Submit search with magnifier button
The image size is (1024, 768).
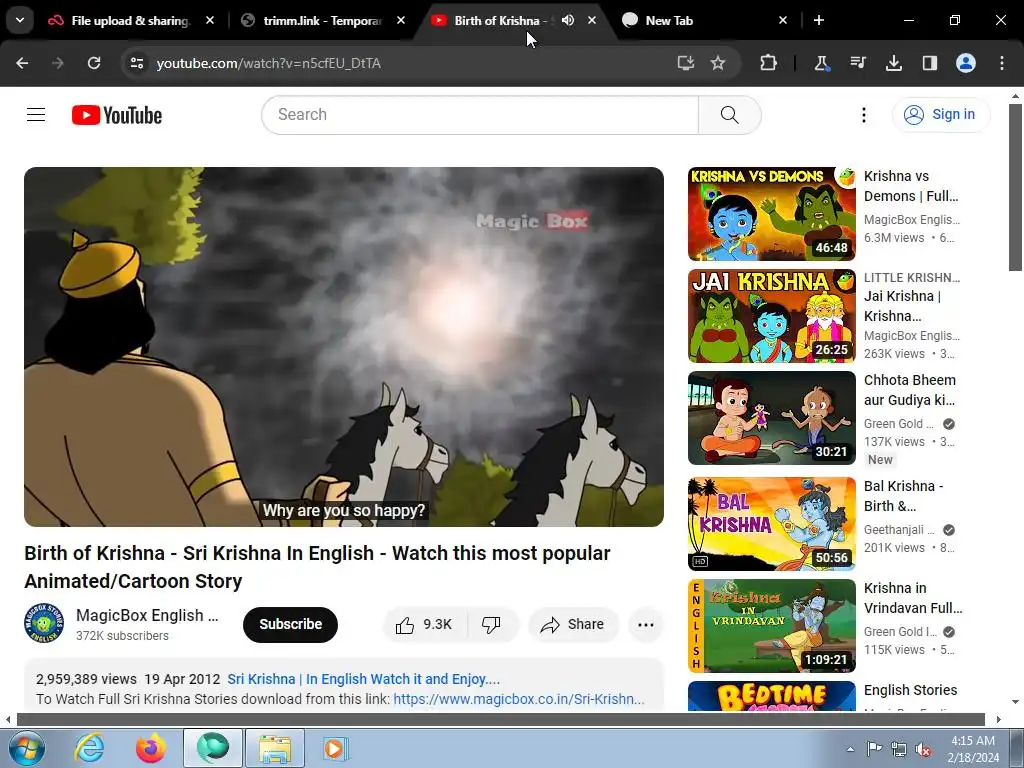729,115
